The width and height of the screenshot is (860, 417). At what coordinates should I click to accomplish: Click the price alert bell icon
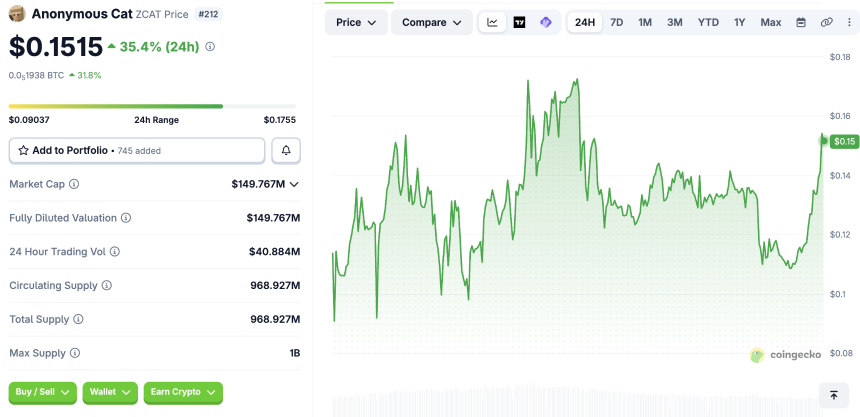click(286, 150)
